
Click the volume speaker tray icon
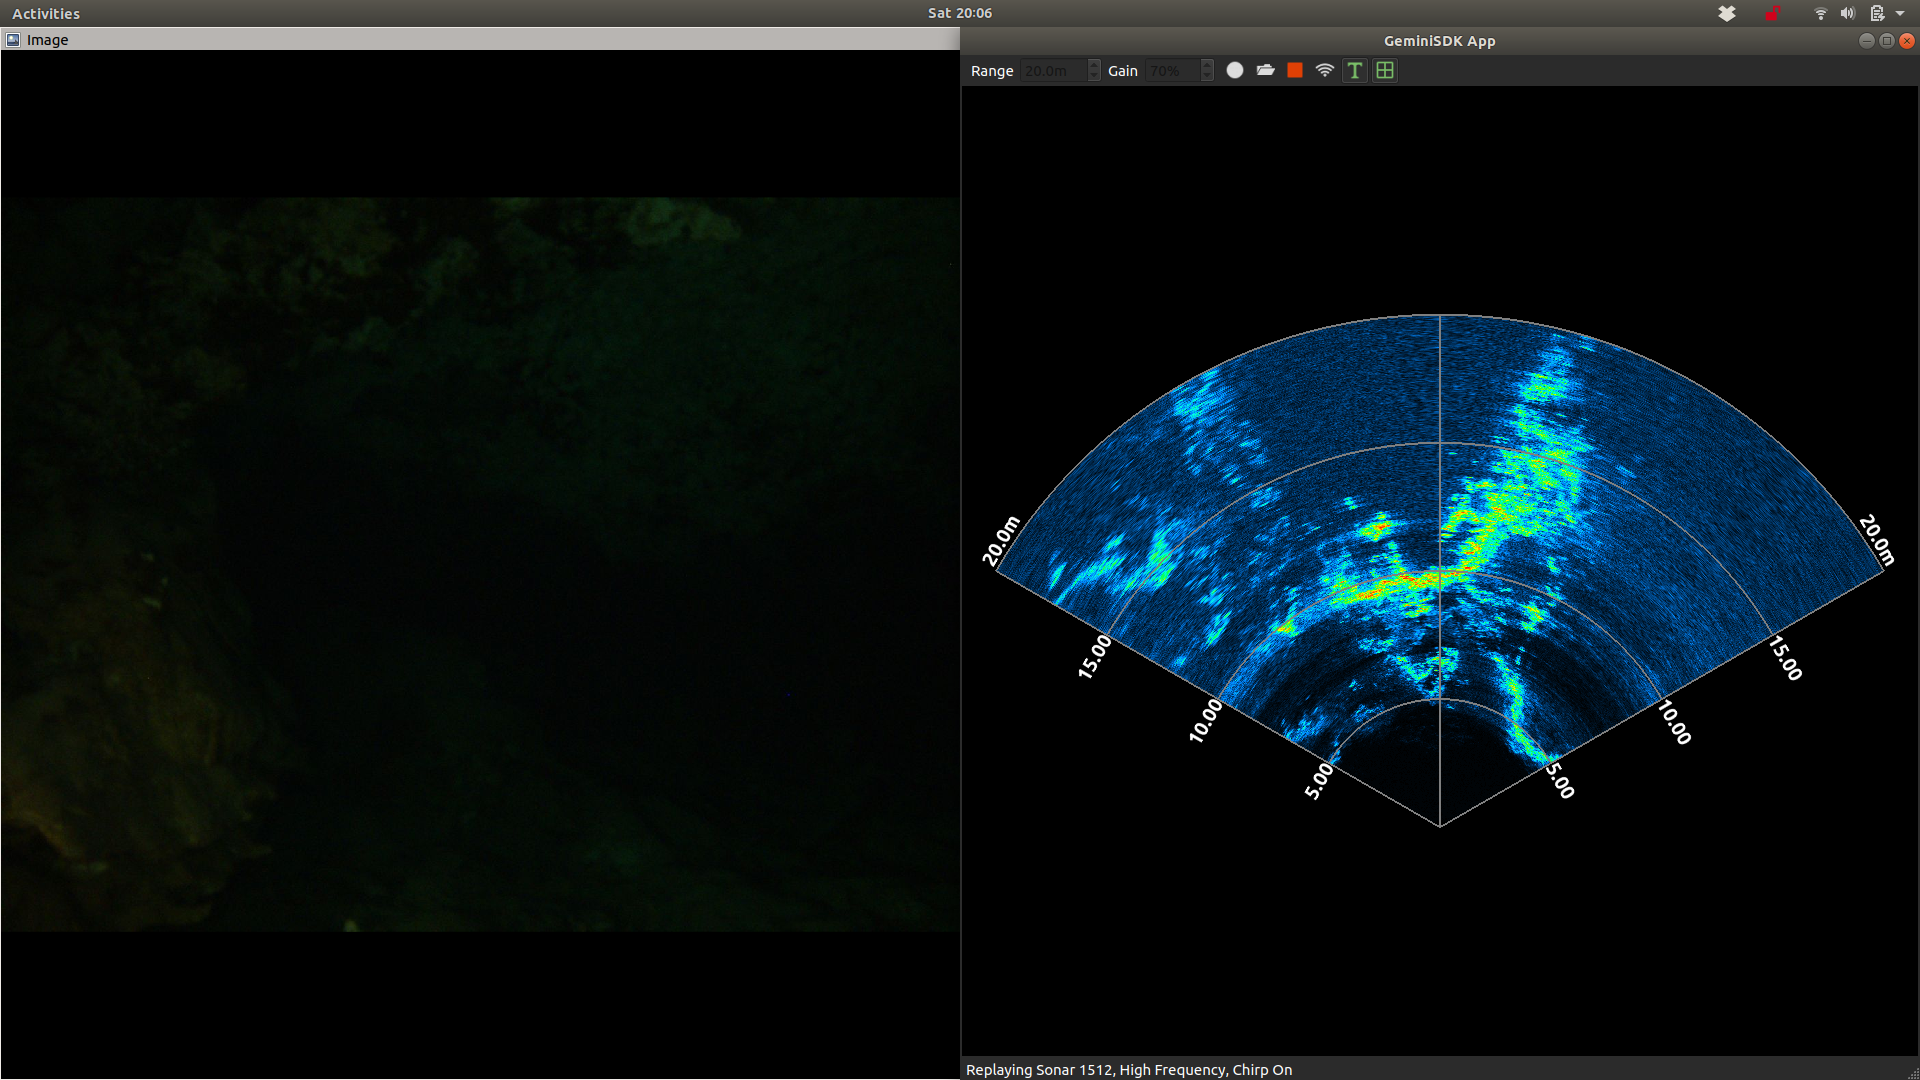tap(1847, 13)
